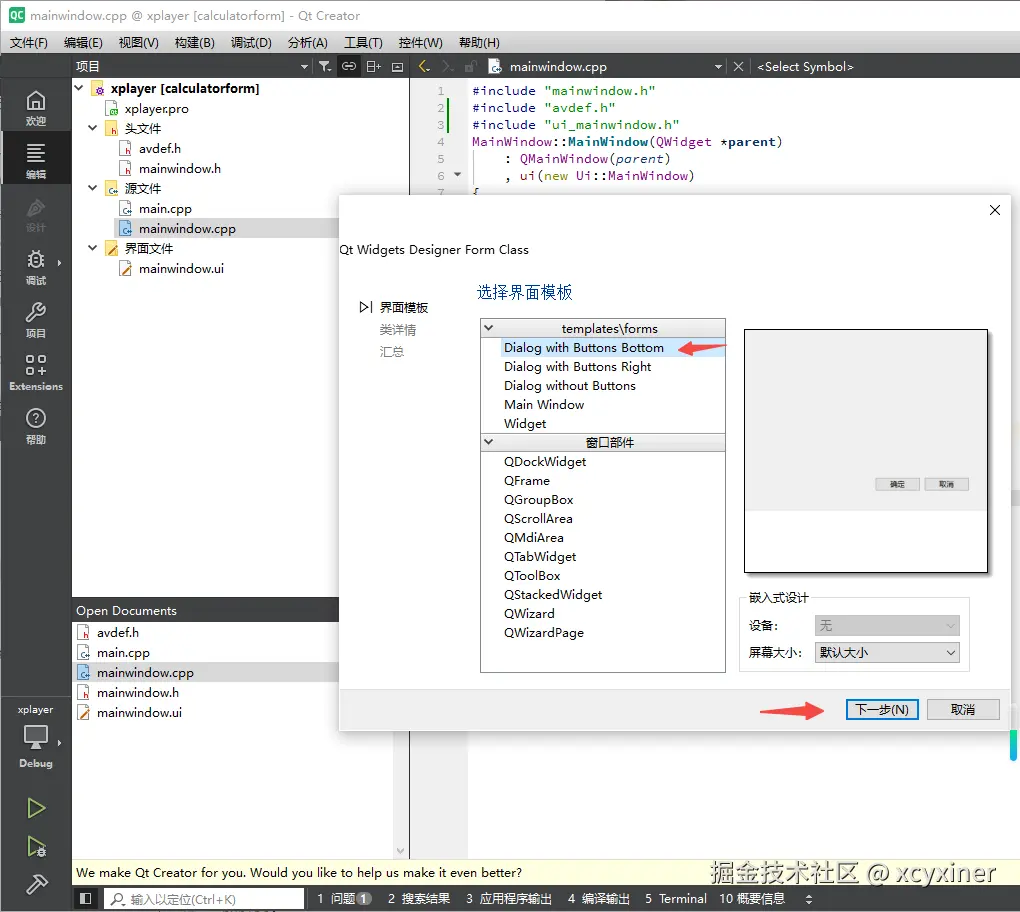This screenshot has height=912, width=1020.
Task: Open the 搜索结果 output pane
Action: [x=419, y=898]
